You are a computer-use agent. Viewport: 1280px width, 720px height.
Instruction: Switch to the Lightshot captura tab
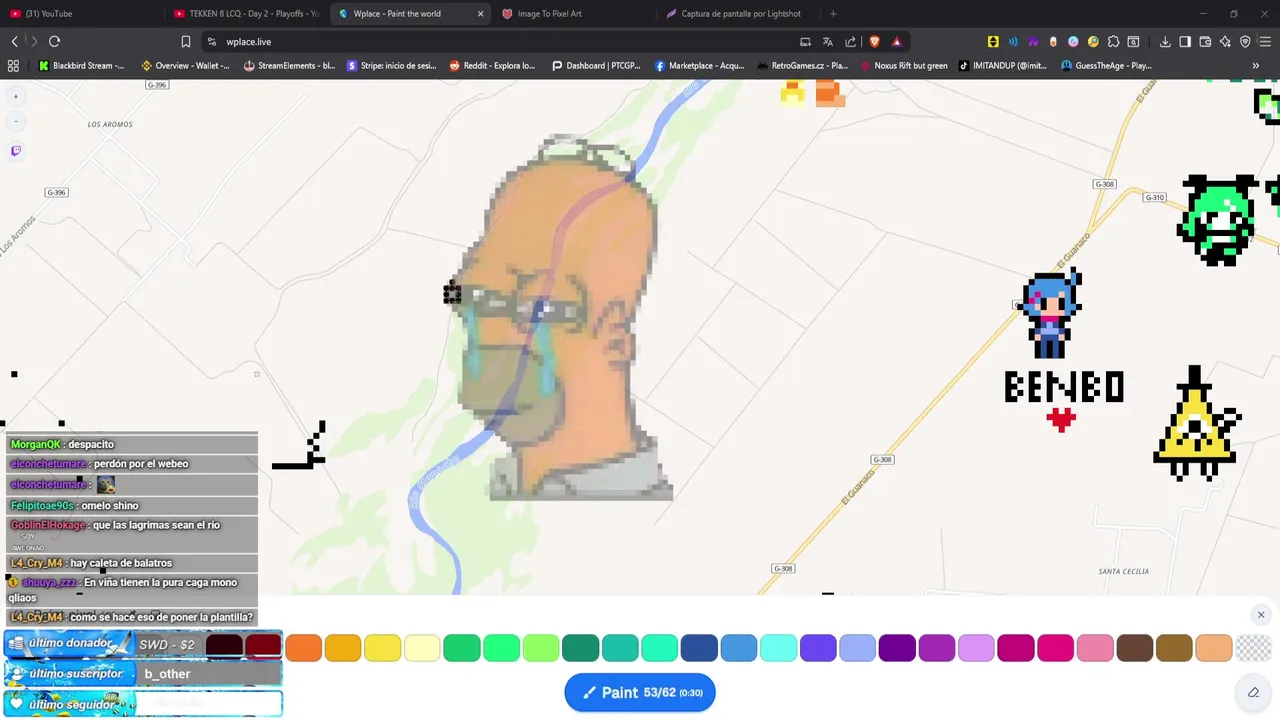tap(738, 14)
